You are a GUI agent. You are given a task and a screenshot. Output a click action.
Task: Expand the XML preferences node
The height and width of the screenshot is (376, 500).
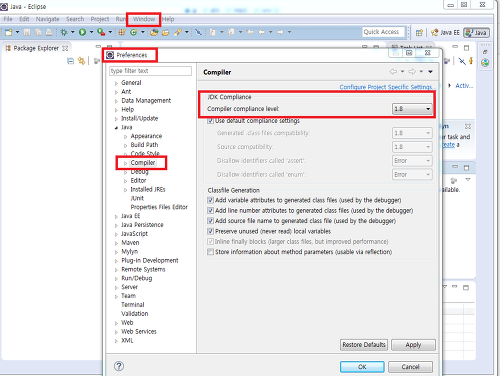point(116,341)
